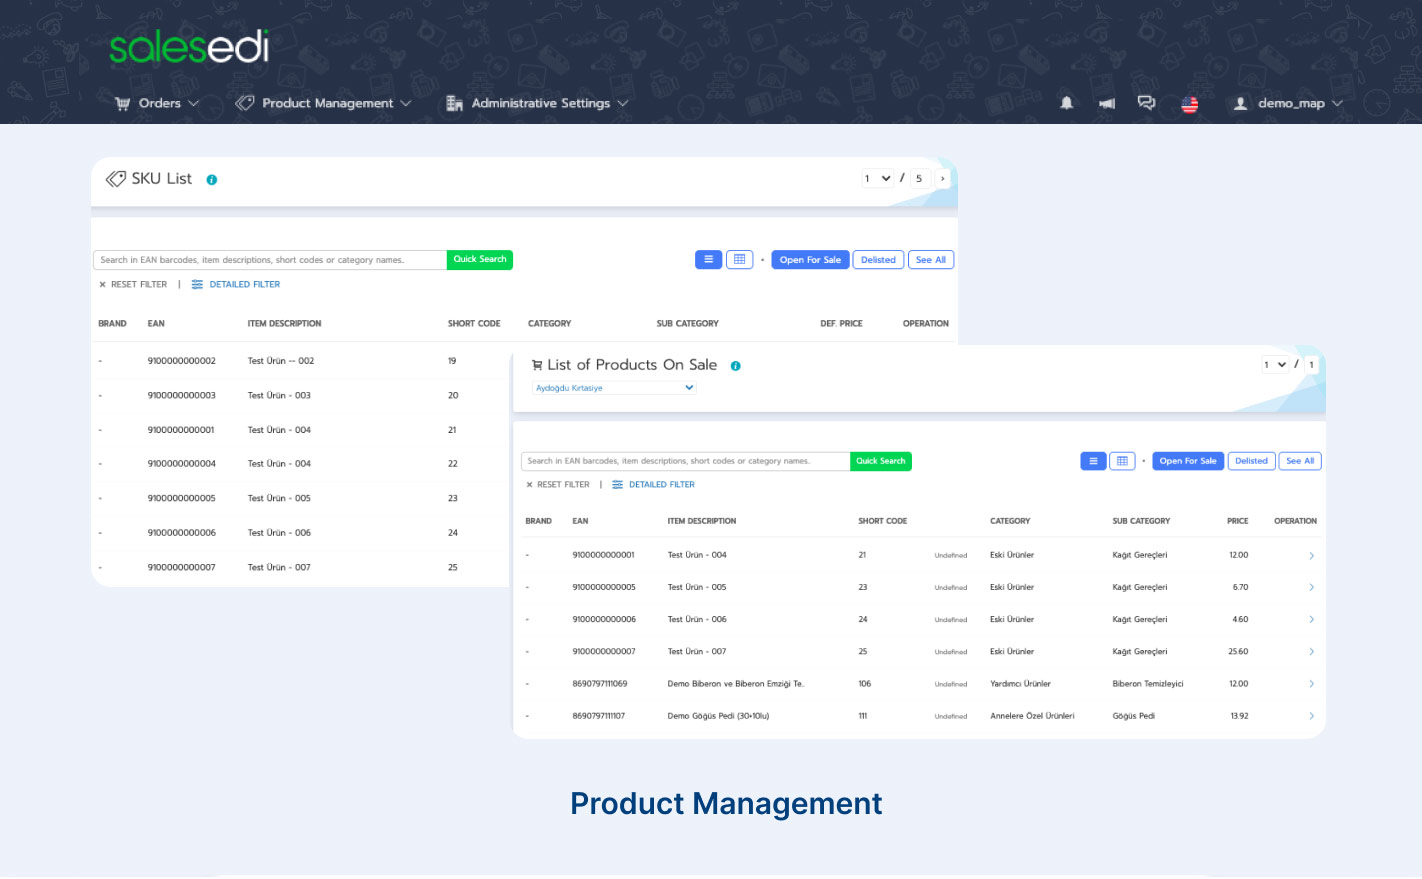Image resolution: width=1422 pixels, height=879 pixels.
Task: Click Delisted in Products On Sale panel
Action: click(1251, 461)
